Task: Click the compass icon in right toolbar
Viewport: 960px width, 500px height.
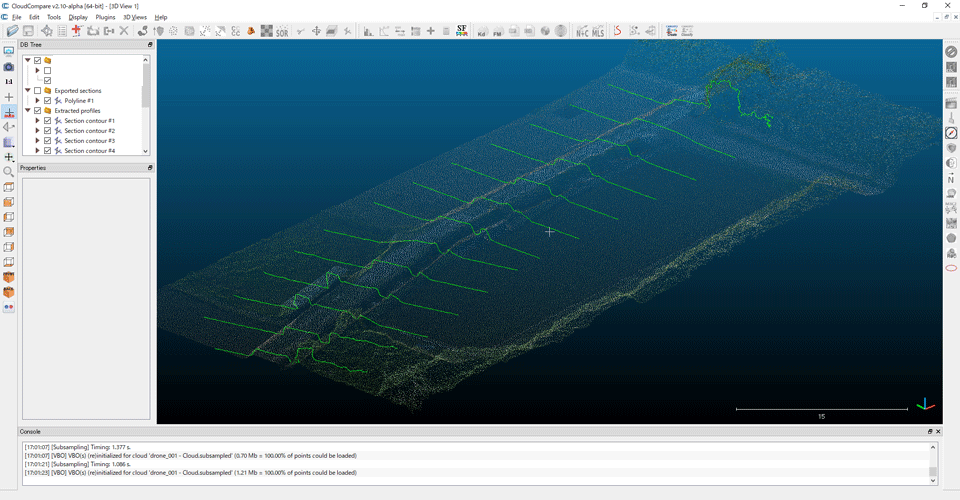Action: point(951,133)
